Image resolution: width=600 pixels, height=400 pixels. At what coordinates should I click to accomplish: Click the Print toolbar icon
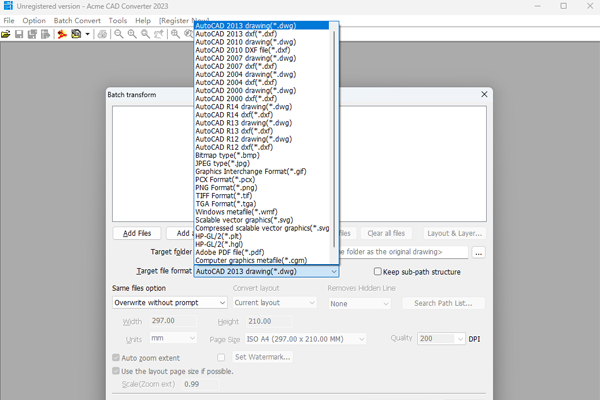pos(102,34)
